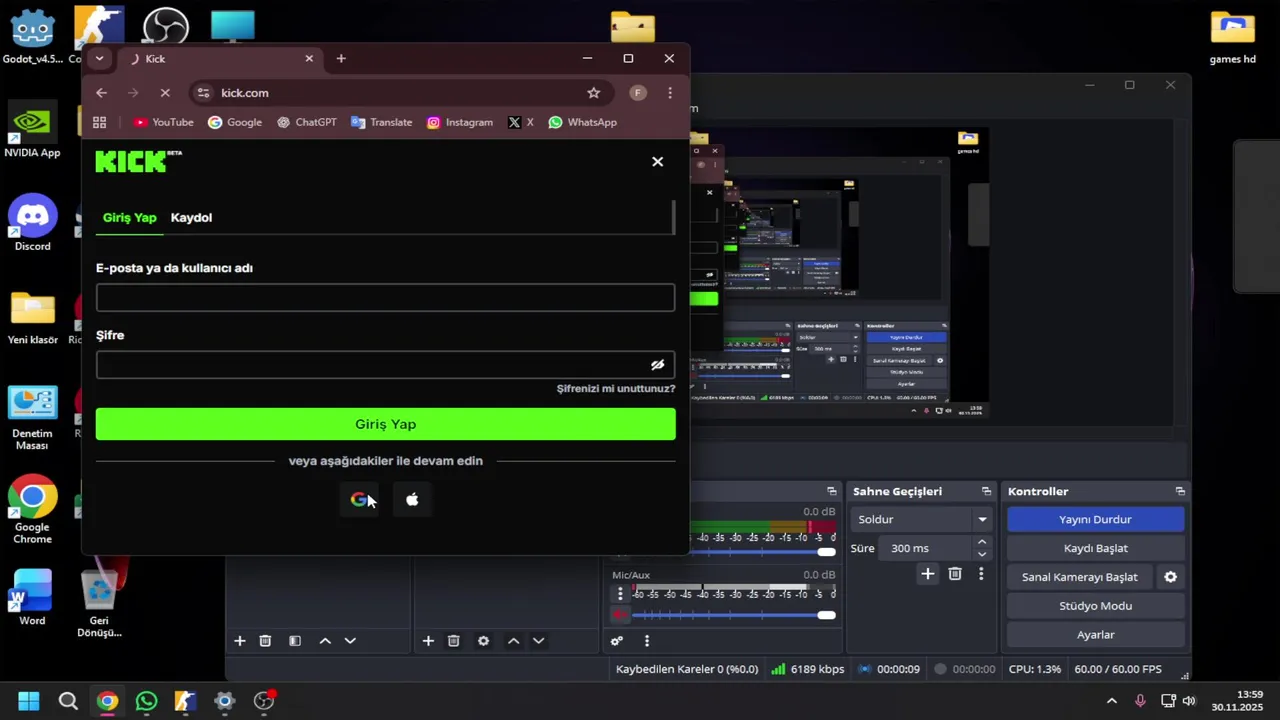Open OBS scene filters icon beside the trash

(295, 641)
